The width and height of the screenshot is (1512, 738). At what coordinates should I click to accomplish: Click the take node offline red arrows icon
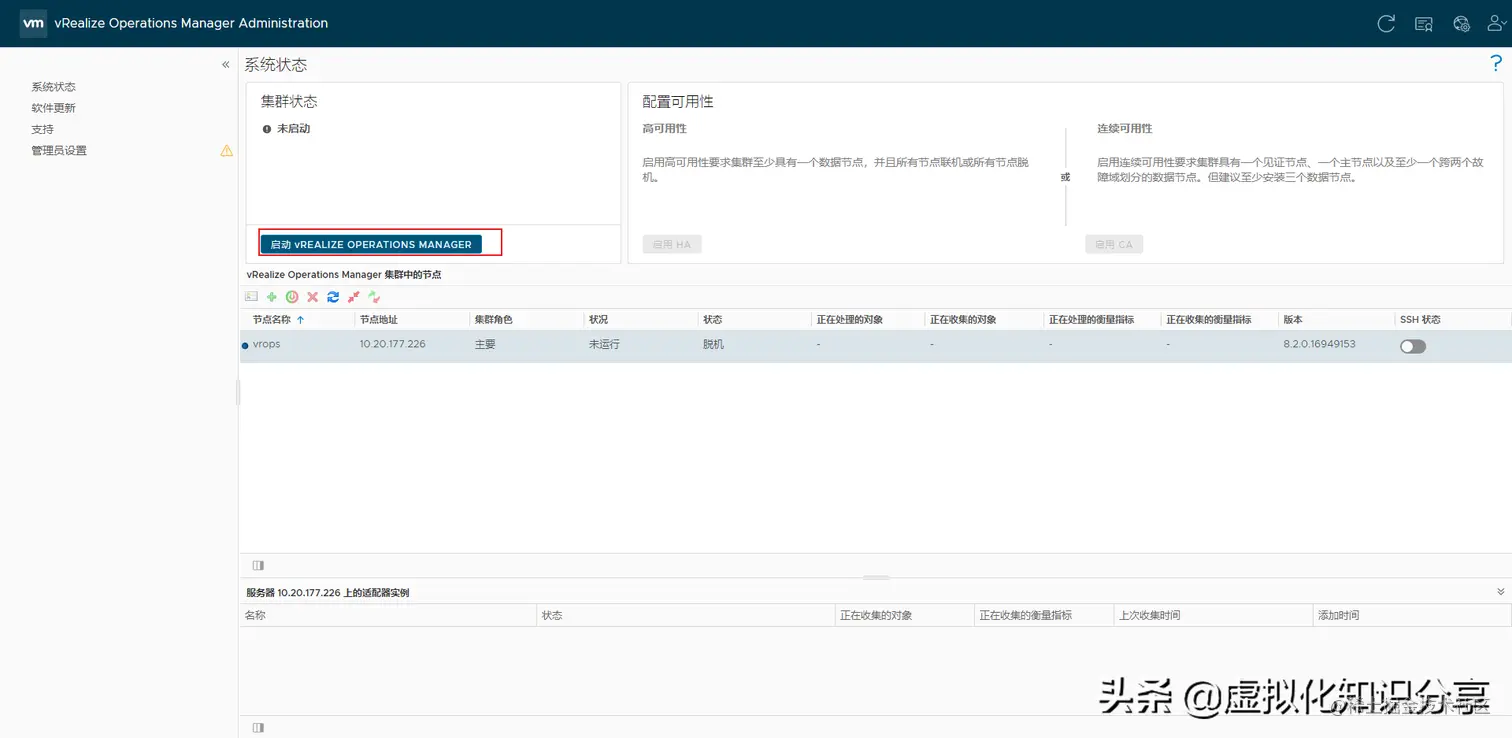(353, 297)
